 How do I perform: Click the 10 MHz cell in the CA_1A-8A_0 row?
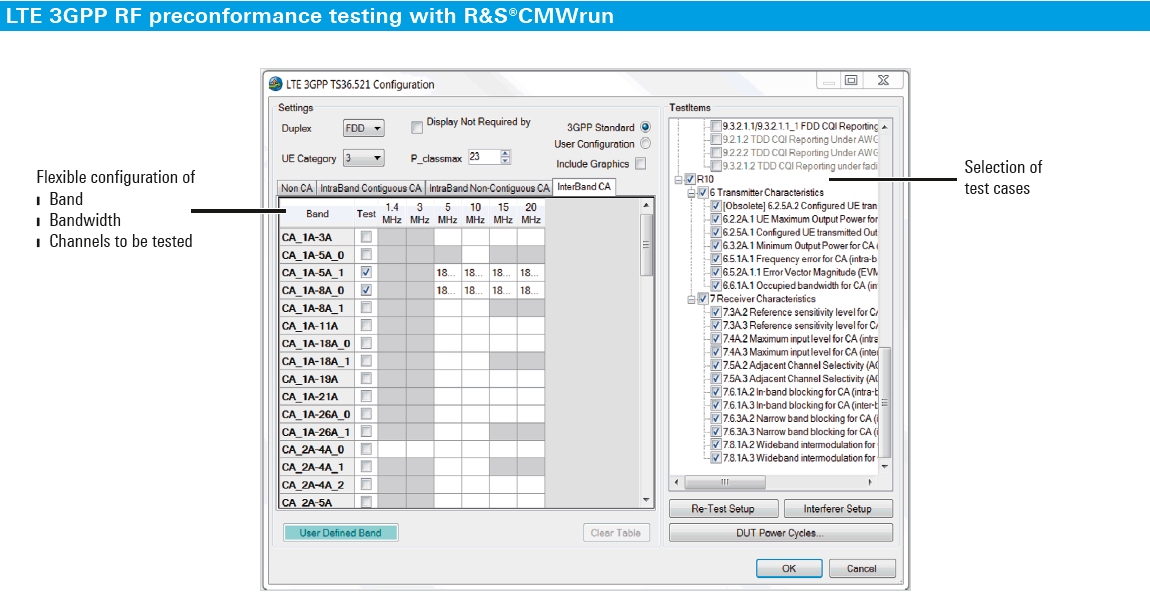(x=475, y=290)
